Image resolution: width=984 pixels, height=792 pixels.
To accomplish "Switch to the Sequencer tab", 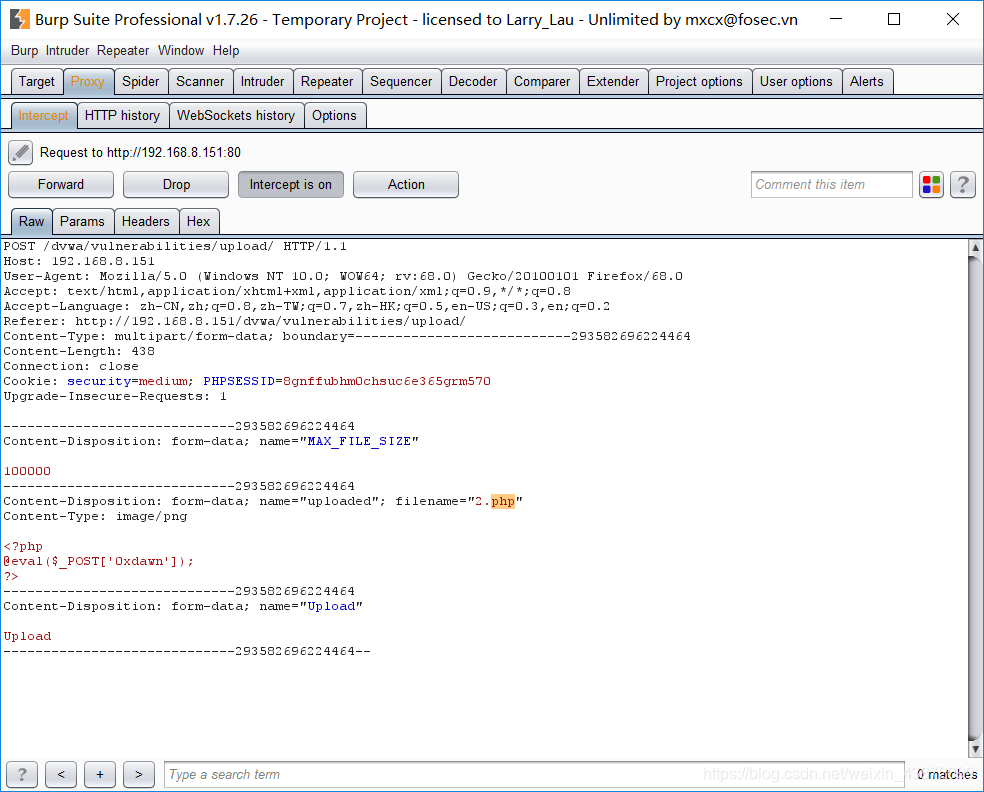I will 401,82.
